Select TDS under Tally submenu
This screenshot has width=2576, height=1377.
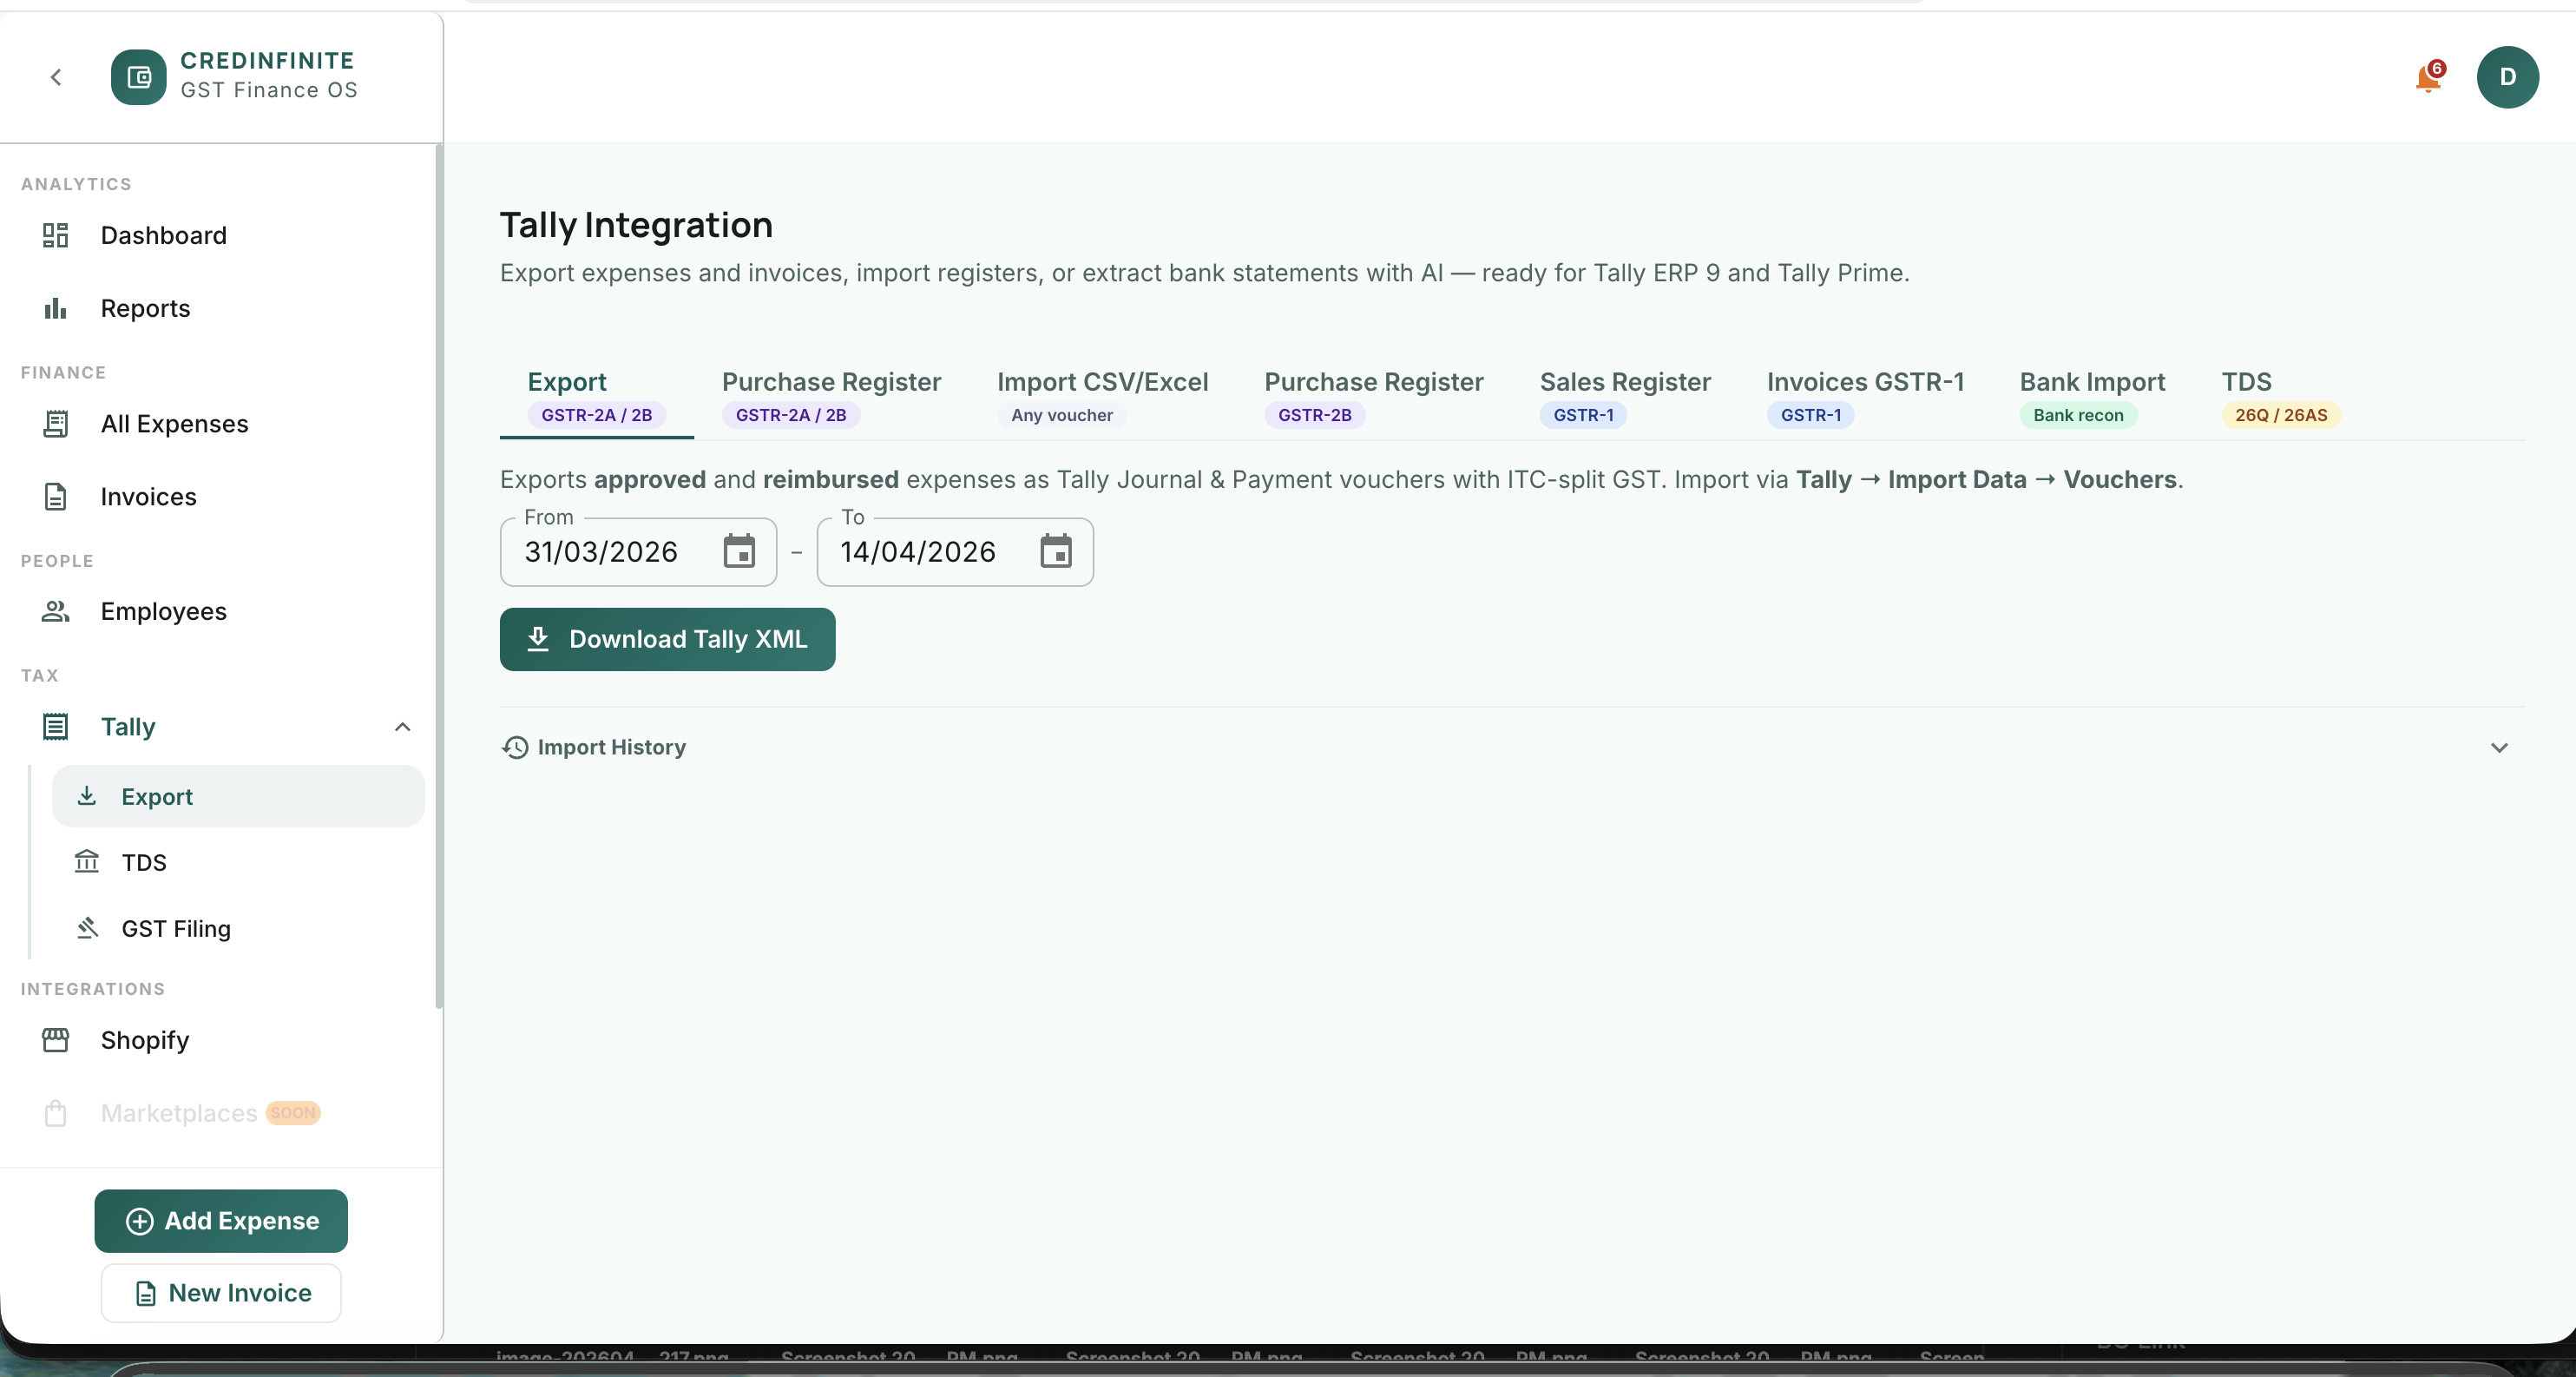[x=238, y=862]
